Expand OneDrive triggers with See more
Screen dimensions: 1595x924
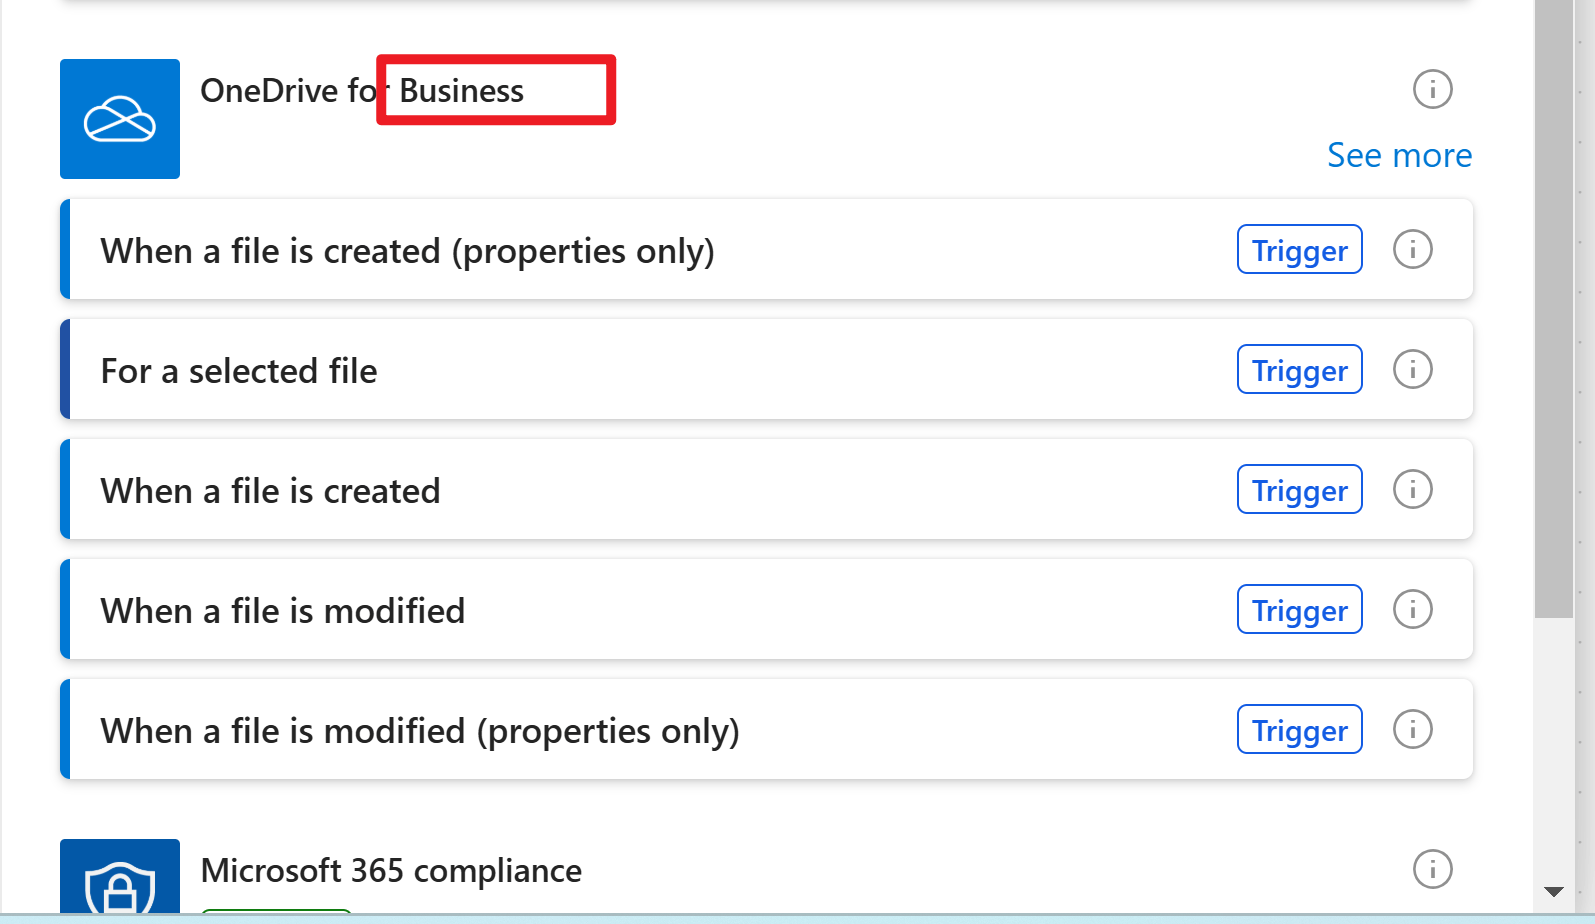[1399, 155]
